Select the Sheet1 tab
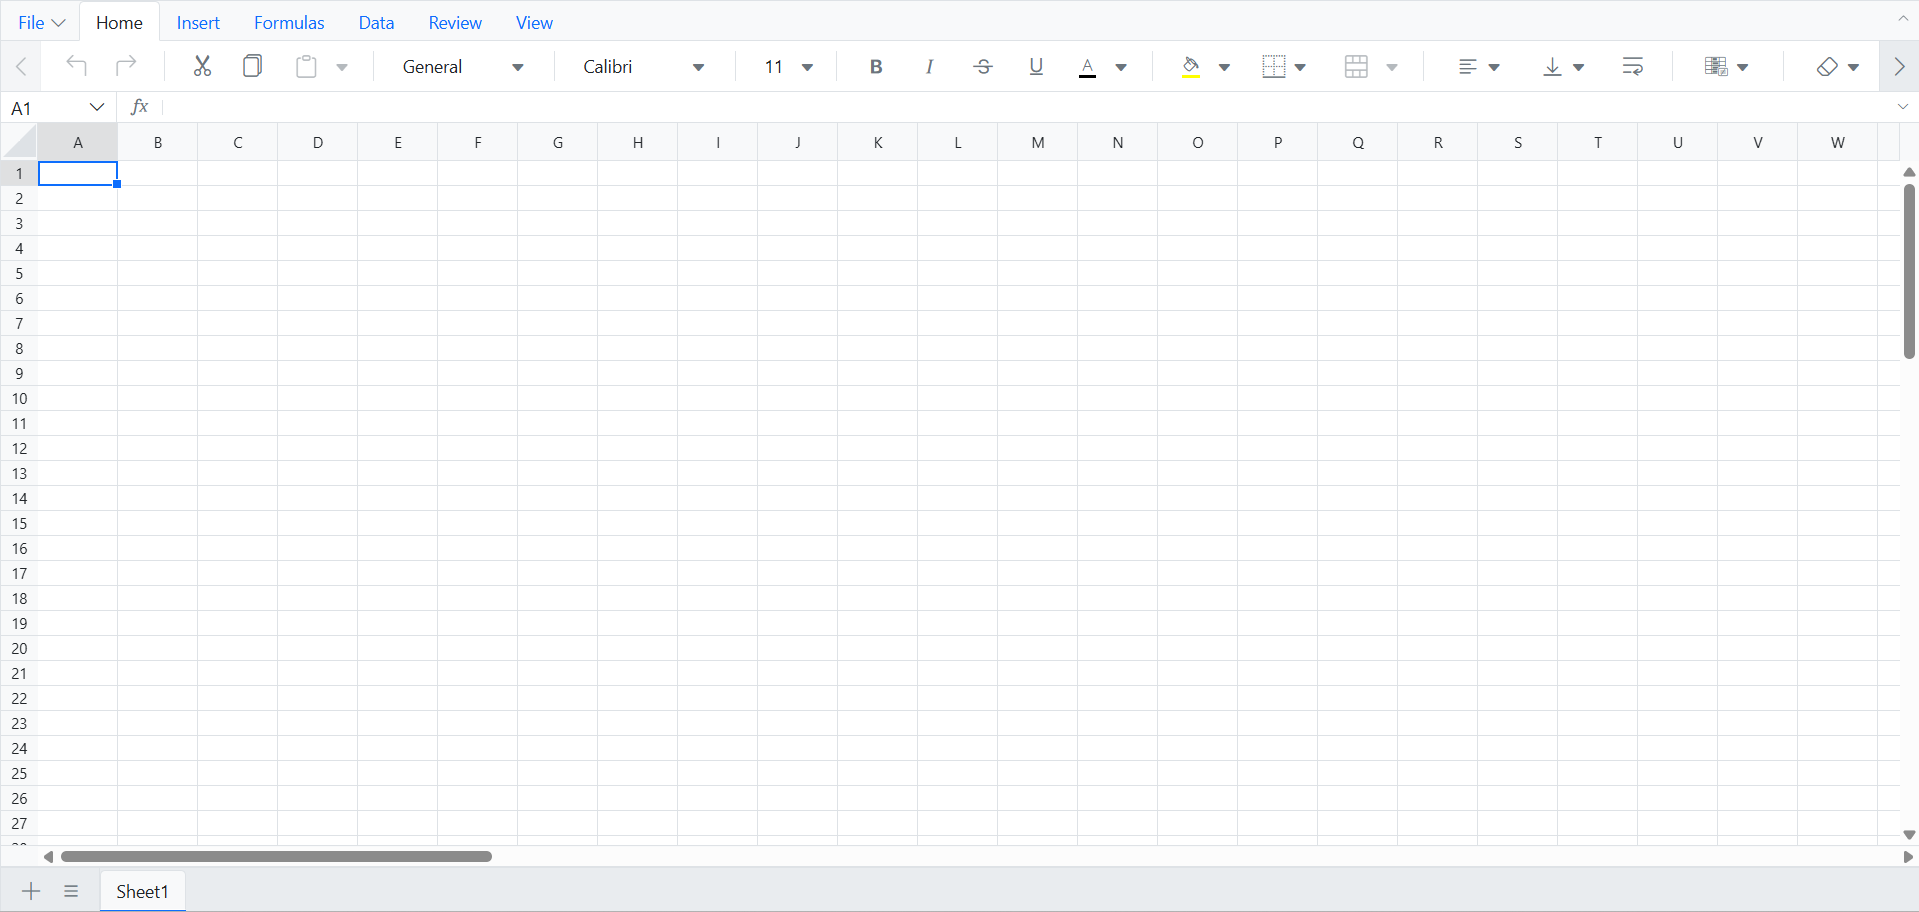The height and width of the screenshot is (912, 1919). [142, 891]
